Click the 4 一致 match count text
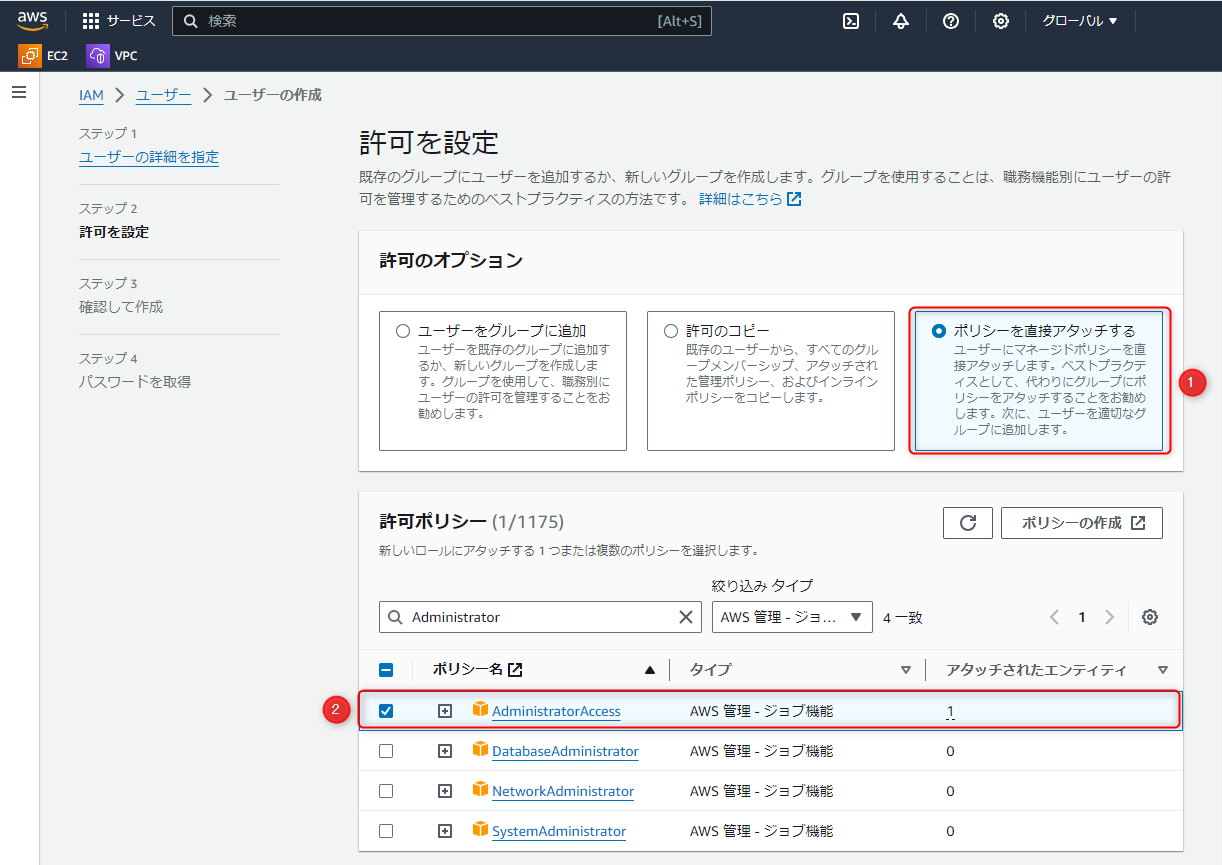Viewport: 1222px width, 865px height. 903,618
